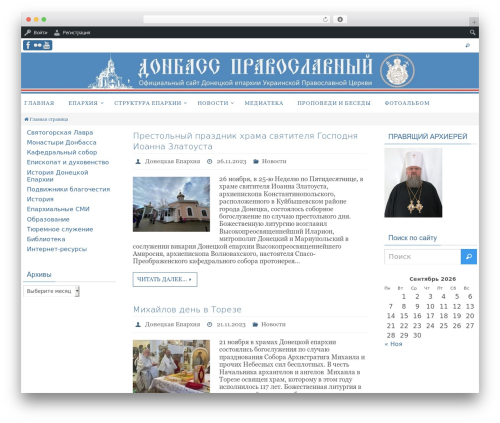Click the Архивы sidebar heading

(39, 275)
